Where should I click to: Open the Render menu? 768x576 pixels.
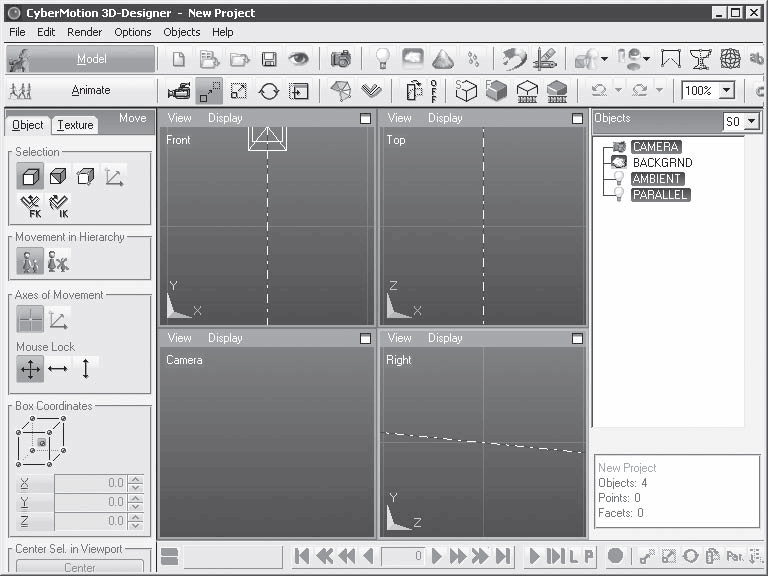pyautogui.click(x=84, y=32)
